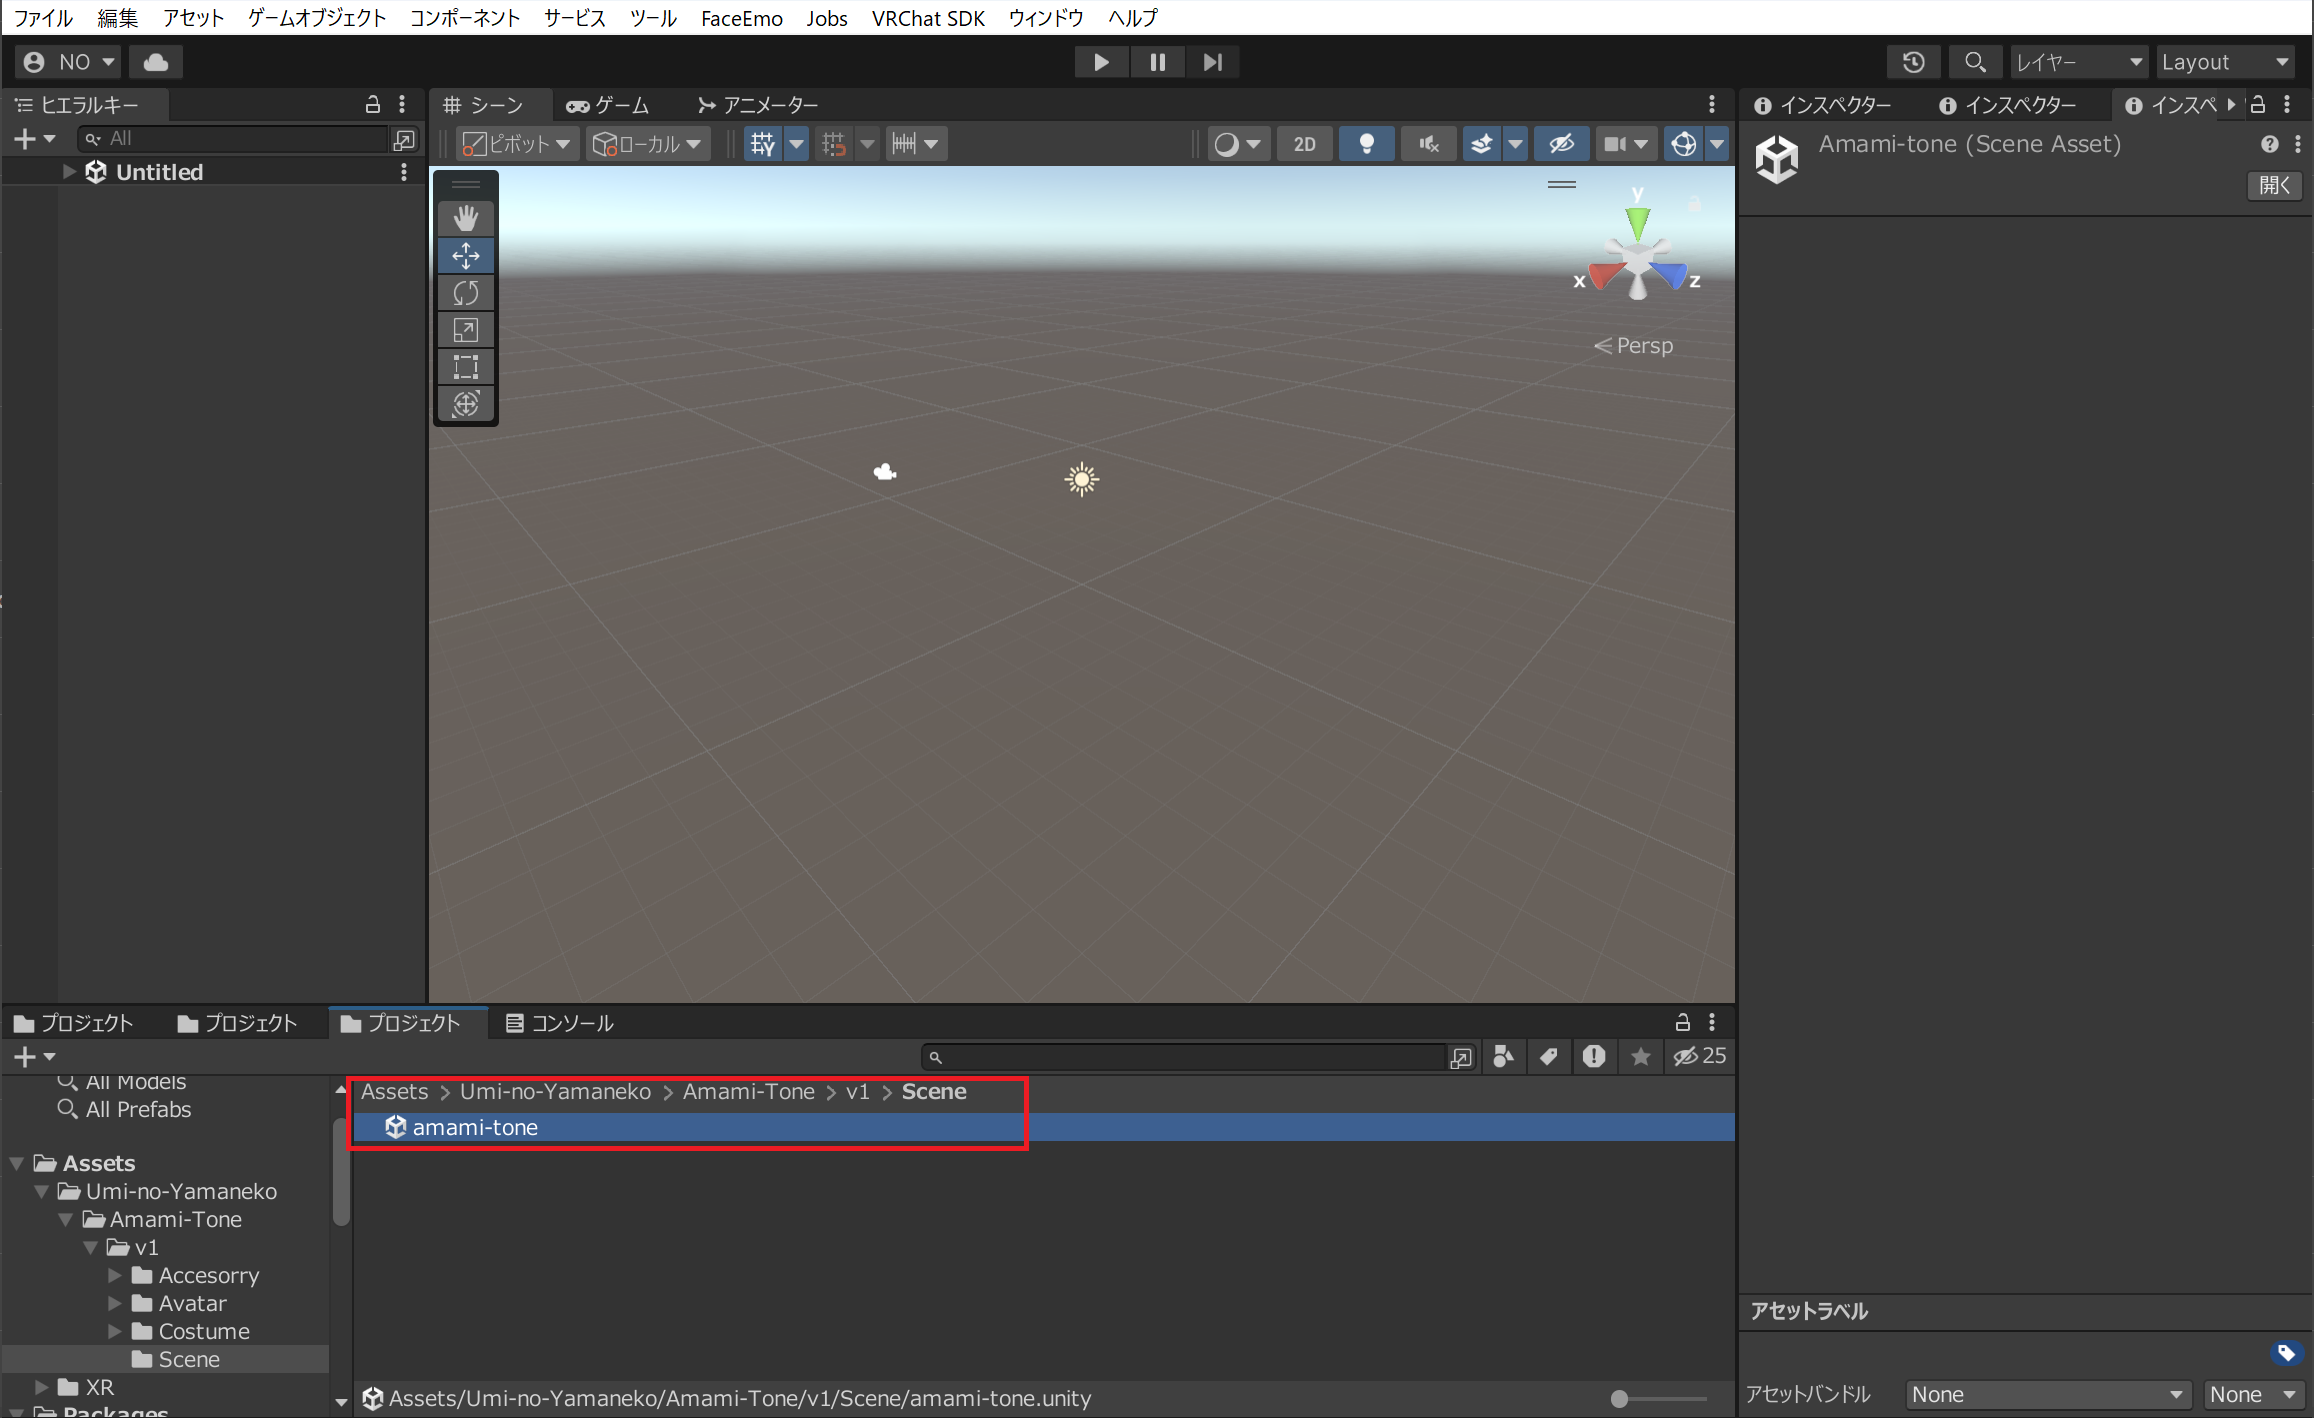Toggle 2D scene view mode
Viewport: 2314px width, 1418px height.
point(1304,144)
